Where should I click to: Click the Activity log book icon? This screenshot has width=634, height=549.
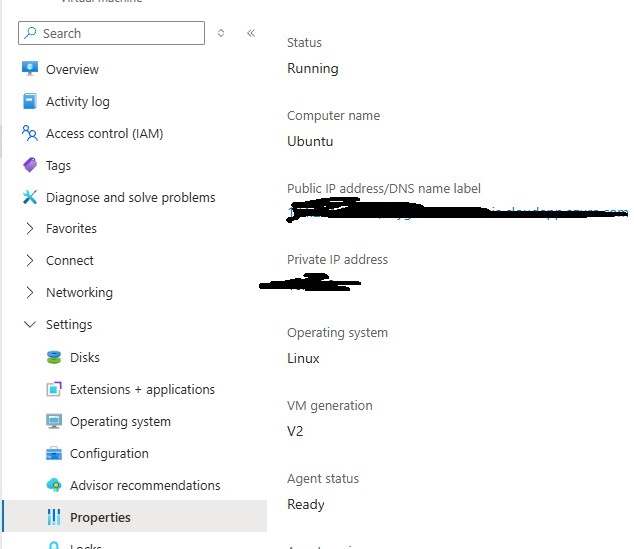click(x=30, y=101)
